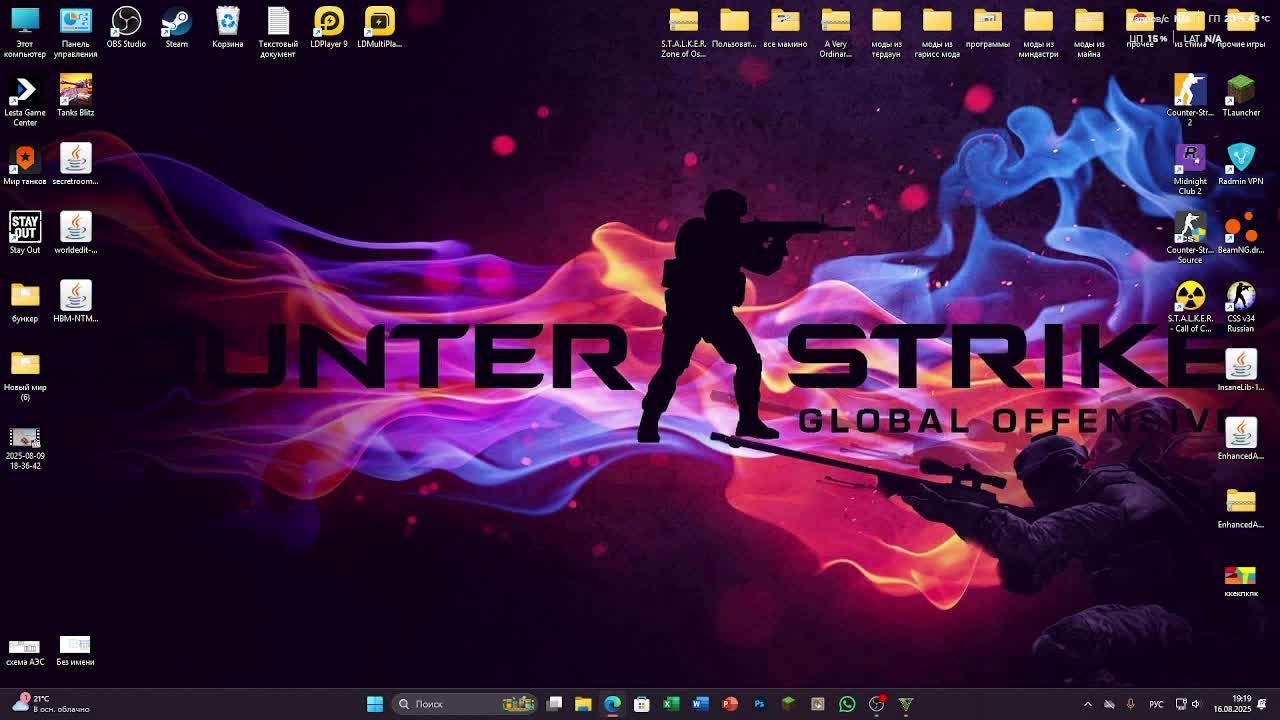The width and height of the screenshot is (1280, 720).
Task: Select the ккекпкпк desktop icon
Action: coord(1241,581)
